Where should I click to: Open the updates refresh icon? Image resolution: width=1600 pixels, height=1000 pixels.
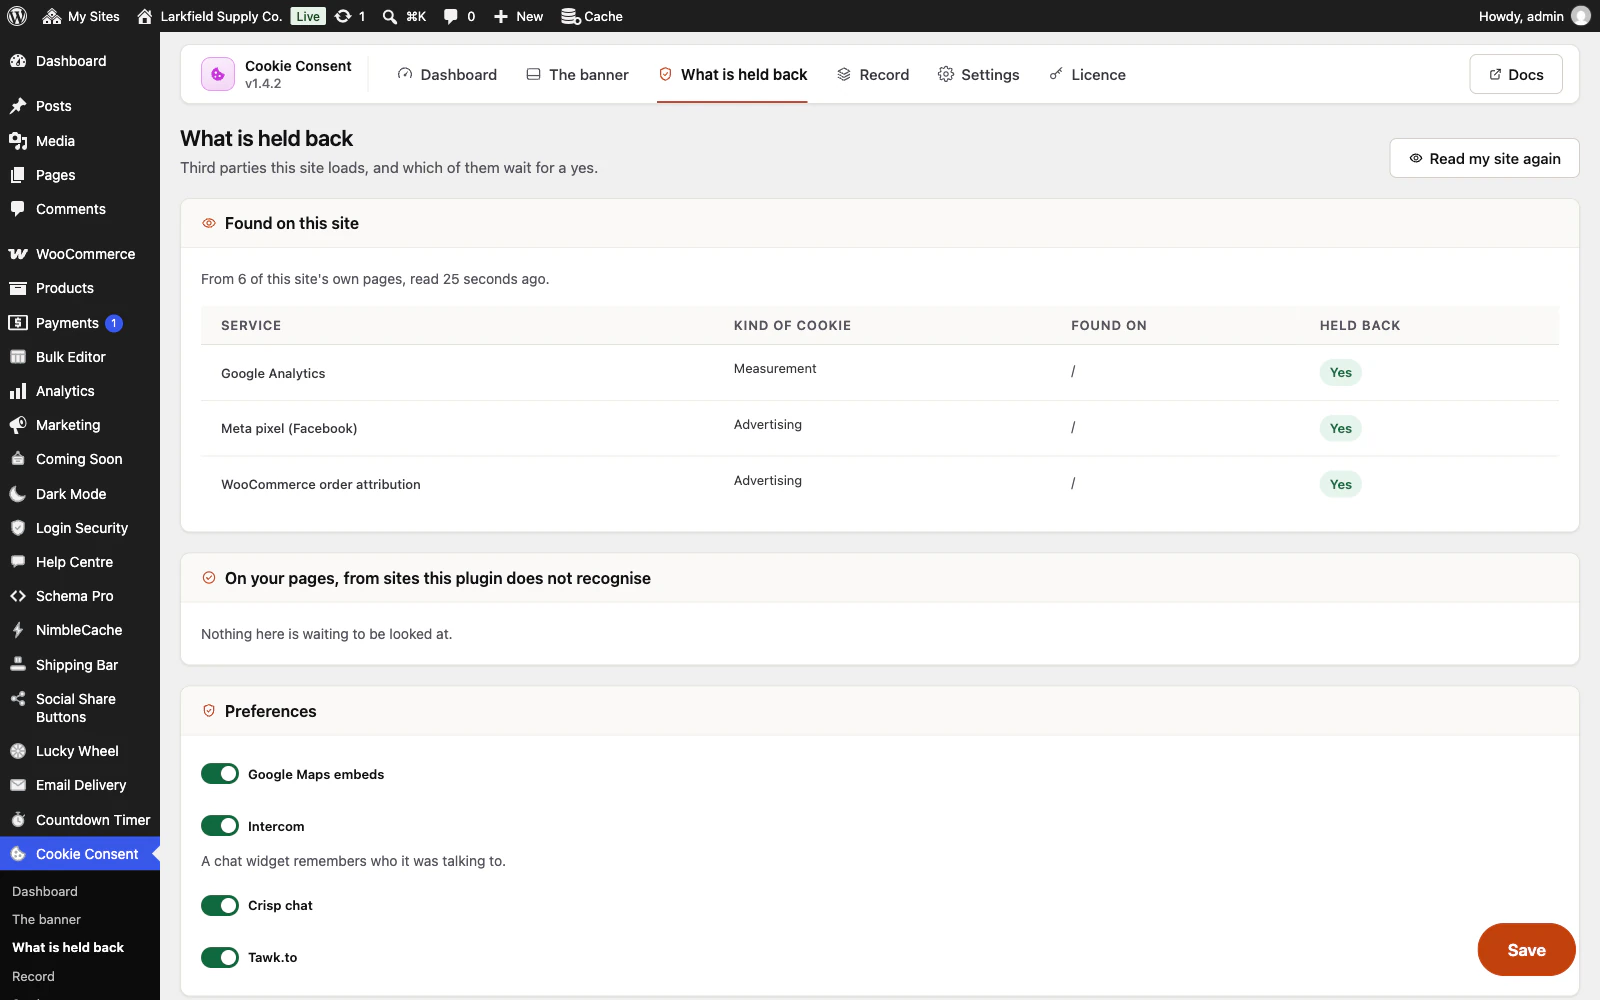[x=343, y=16]
